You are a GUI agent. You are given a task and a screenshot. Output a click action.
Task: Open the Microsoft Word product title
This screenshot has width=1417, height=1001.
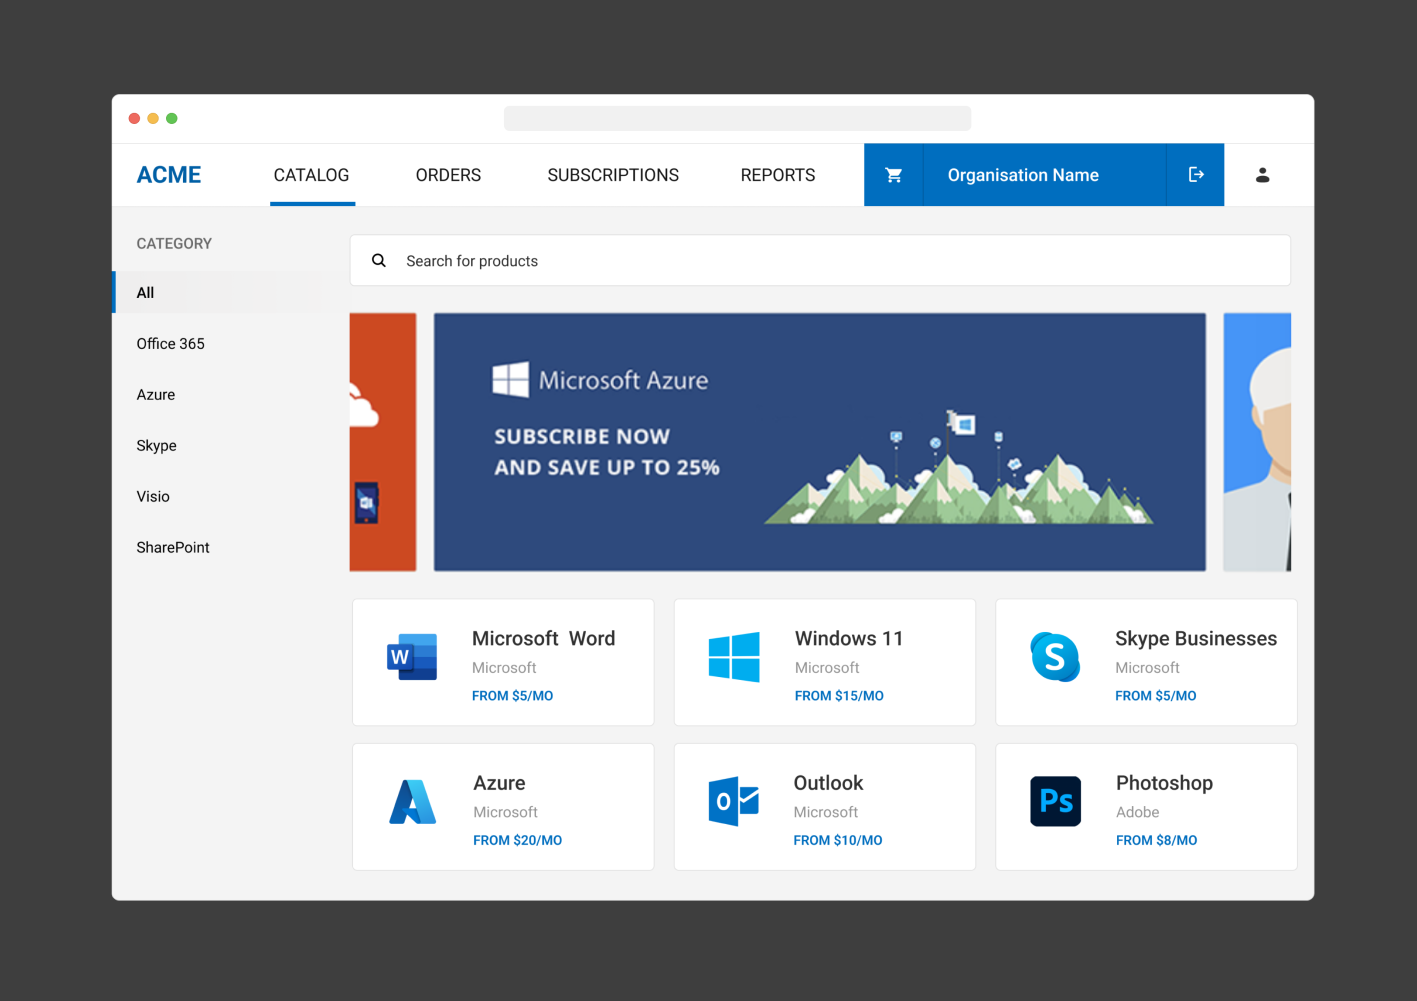click(544, 638)
